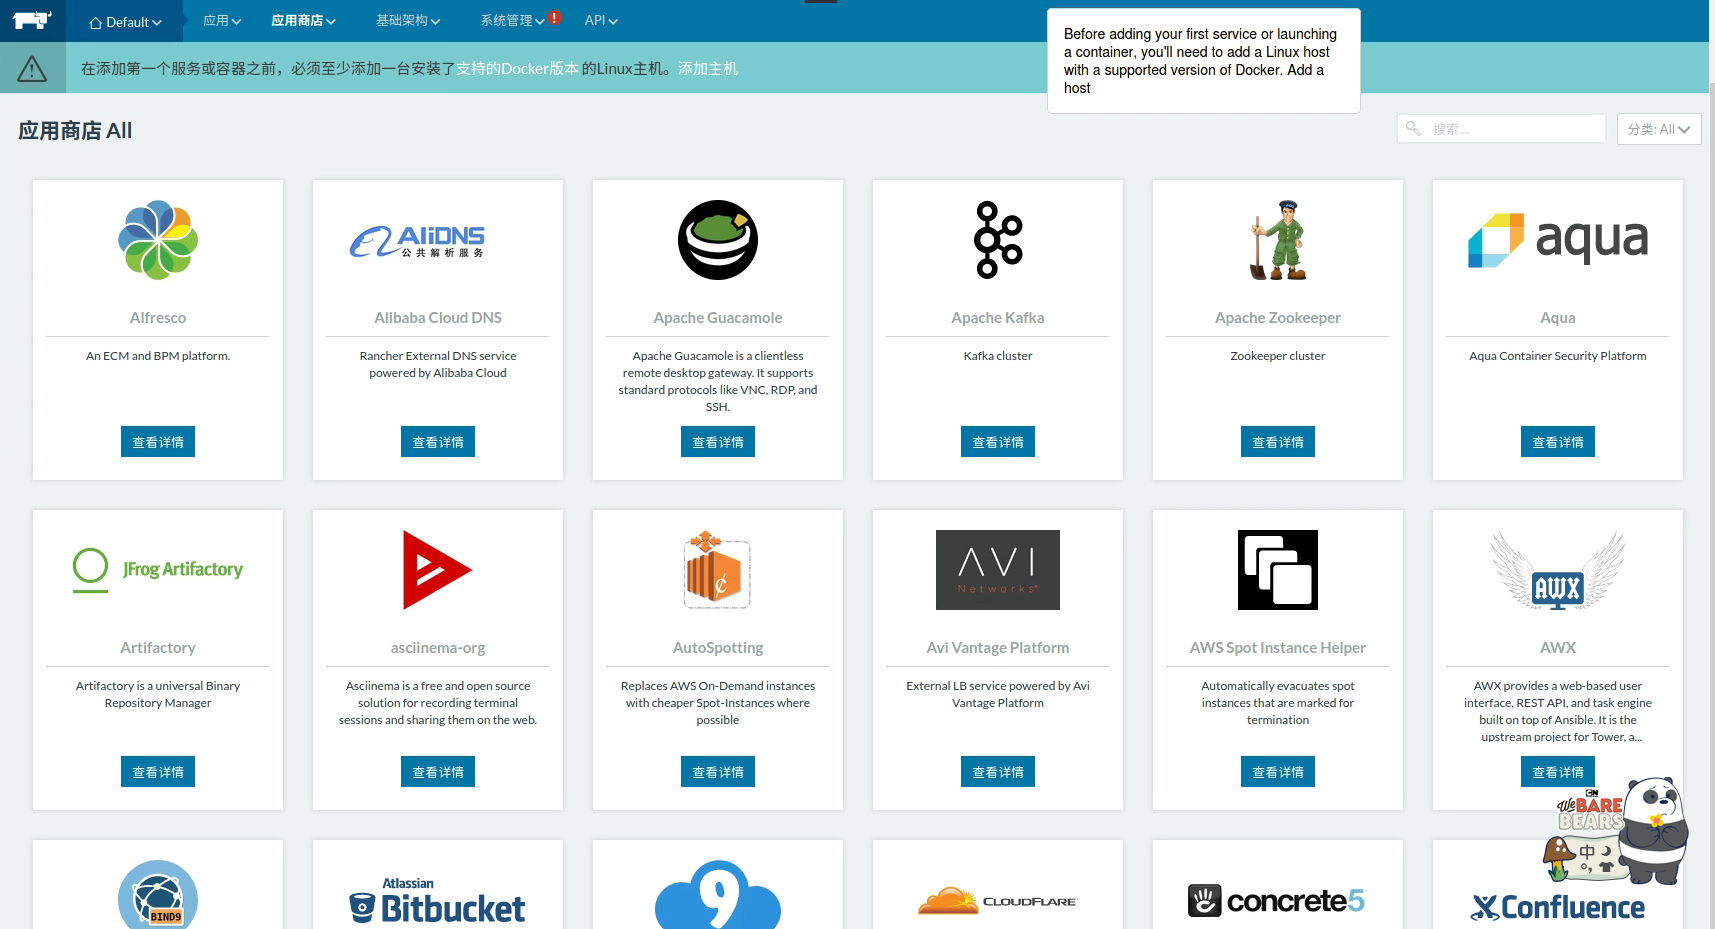Click the Avi Vantage Platform title
The width and height of the screenshot is (1715, 929).
coord(998,648)
